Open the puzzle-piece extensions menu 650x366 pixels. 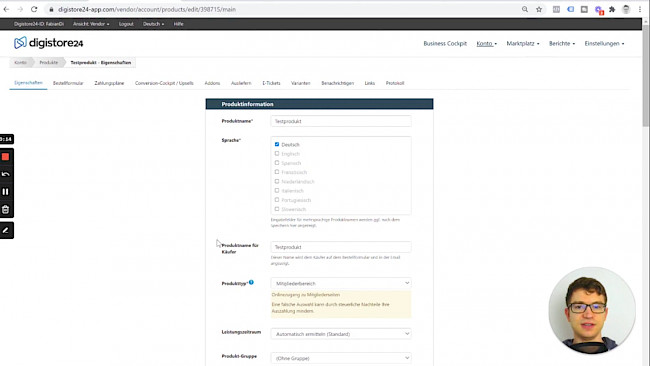612,9
